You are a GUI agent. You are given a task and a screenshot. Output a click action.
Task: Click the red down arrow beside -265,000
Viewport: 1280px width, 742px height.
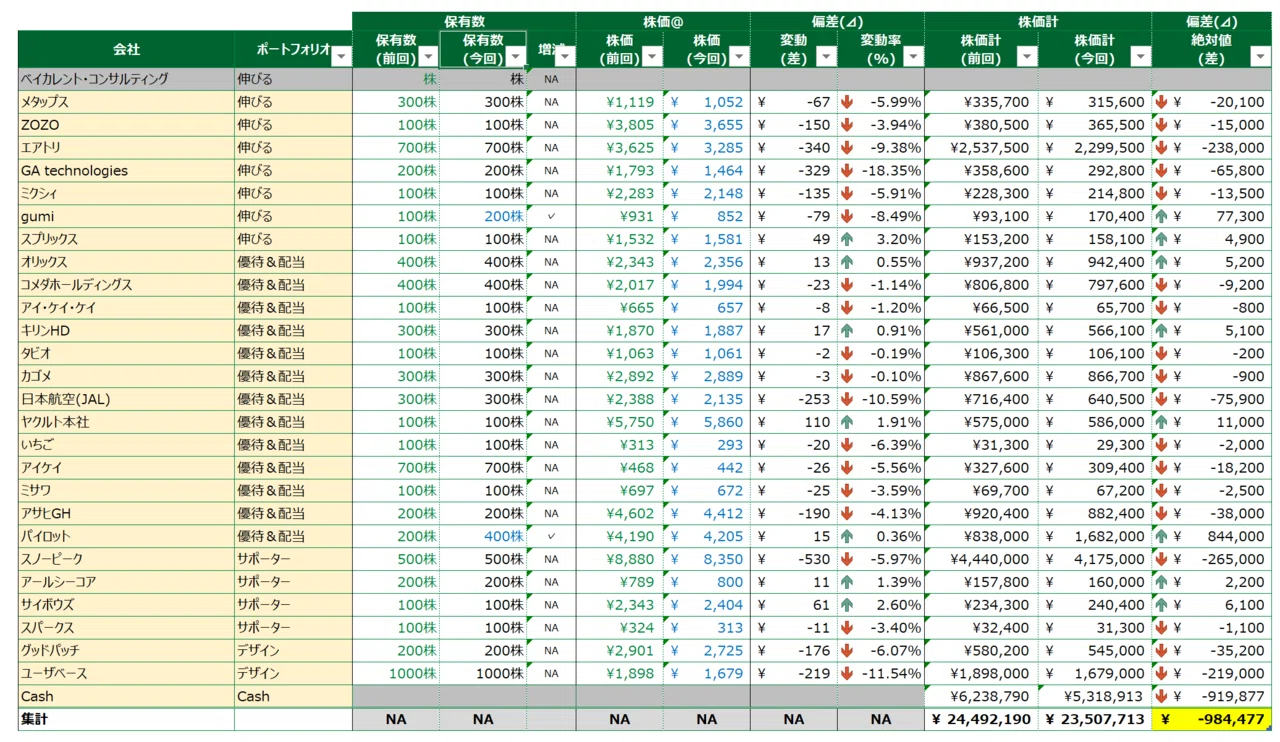point(1161,559)
